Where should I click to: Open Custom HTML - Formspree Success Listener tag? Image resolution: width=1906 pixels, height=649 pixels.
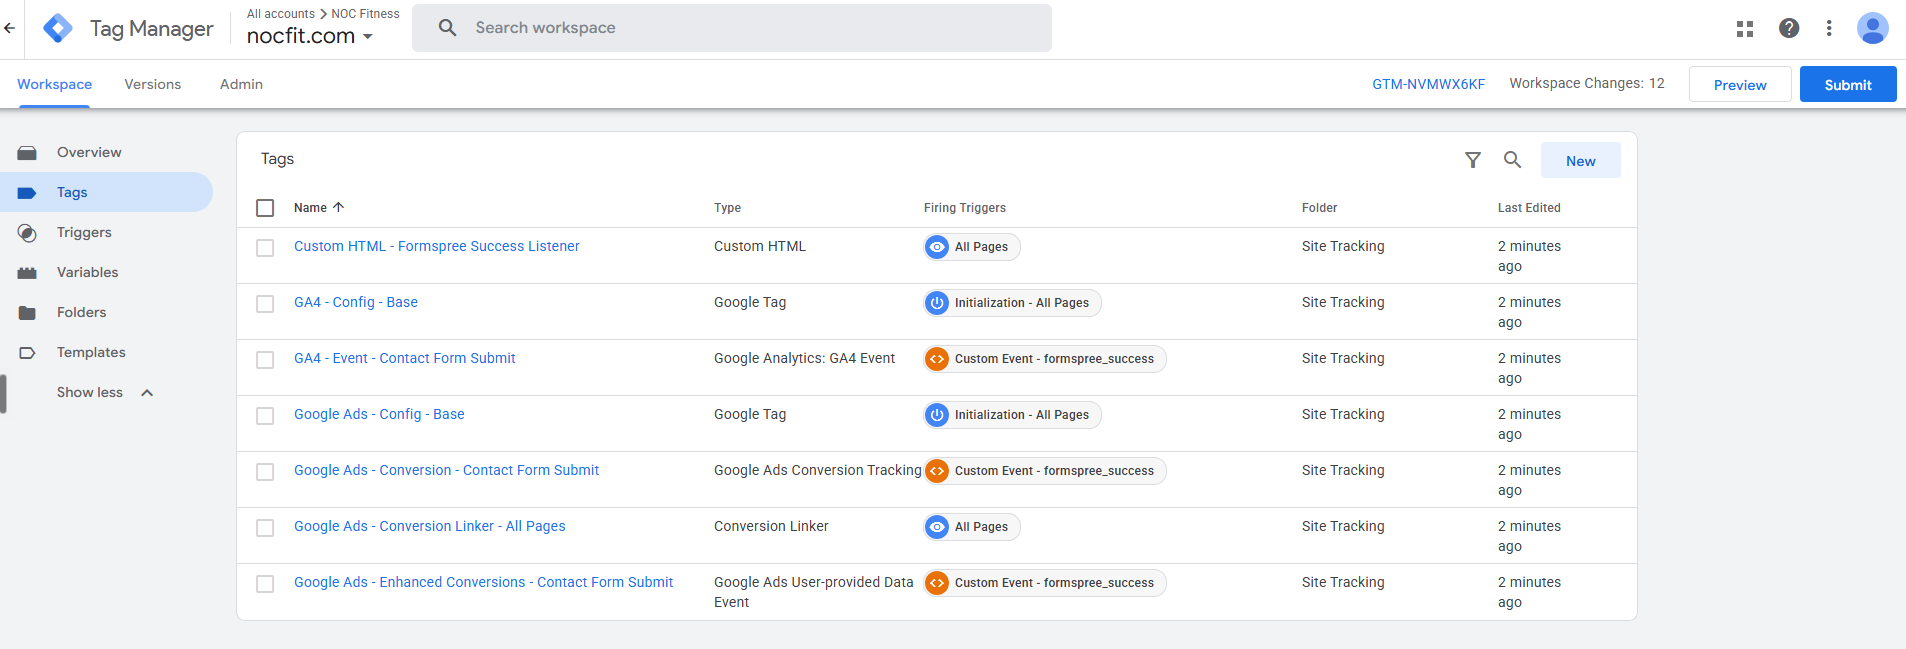point(436,246)
